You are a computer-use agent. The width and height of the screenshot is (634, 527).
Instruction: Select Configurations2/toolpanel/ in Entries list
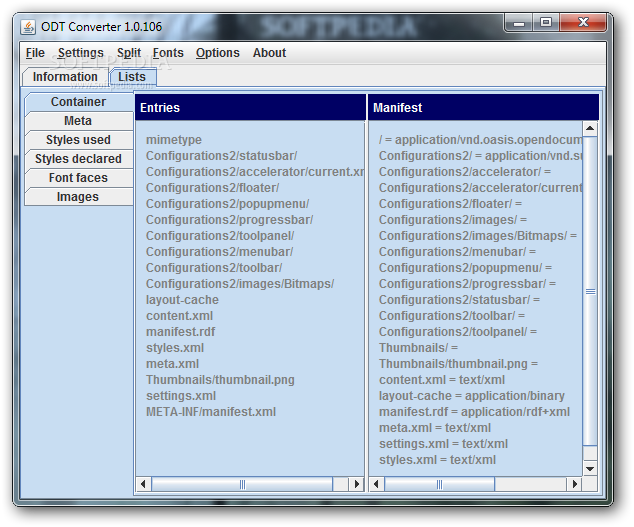click(x=220, y=236)
